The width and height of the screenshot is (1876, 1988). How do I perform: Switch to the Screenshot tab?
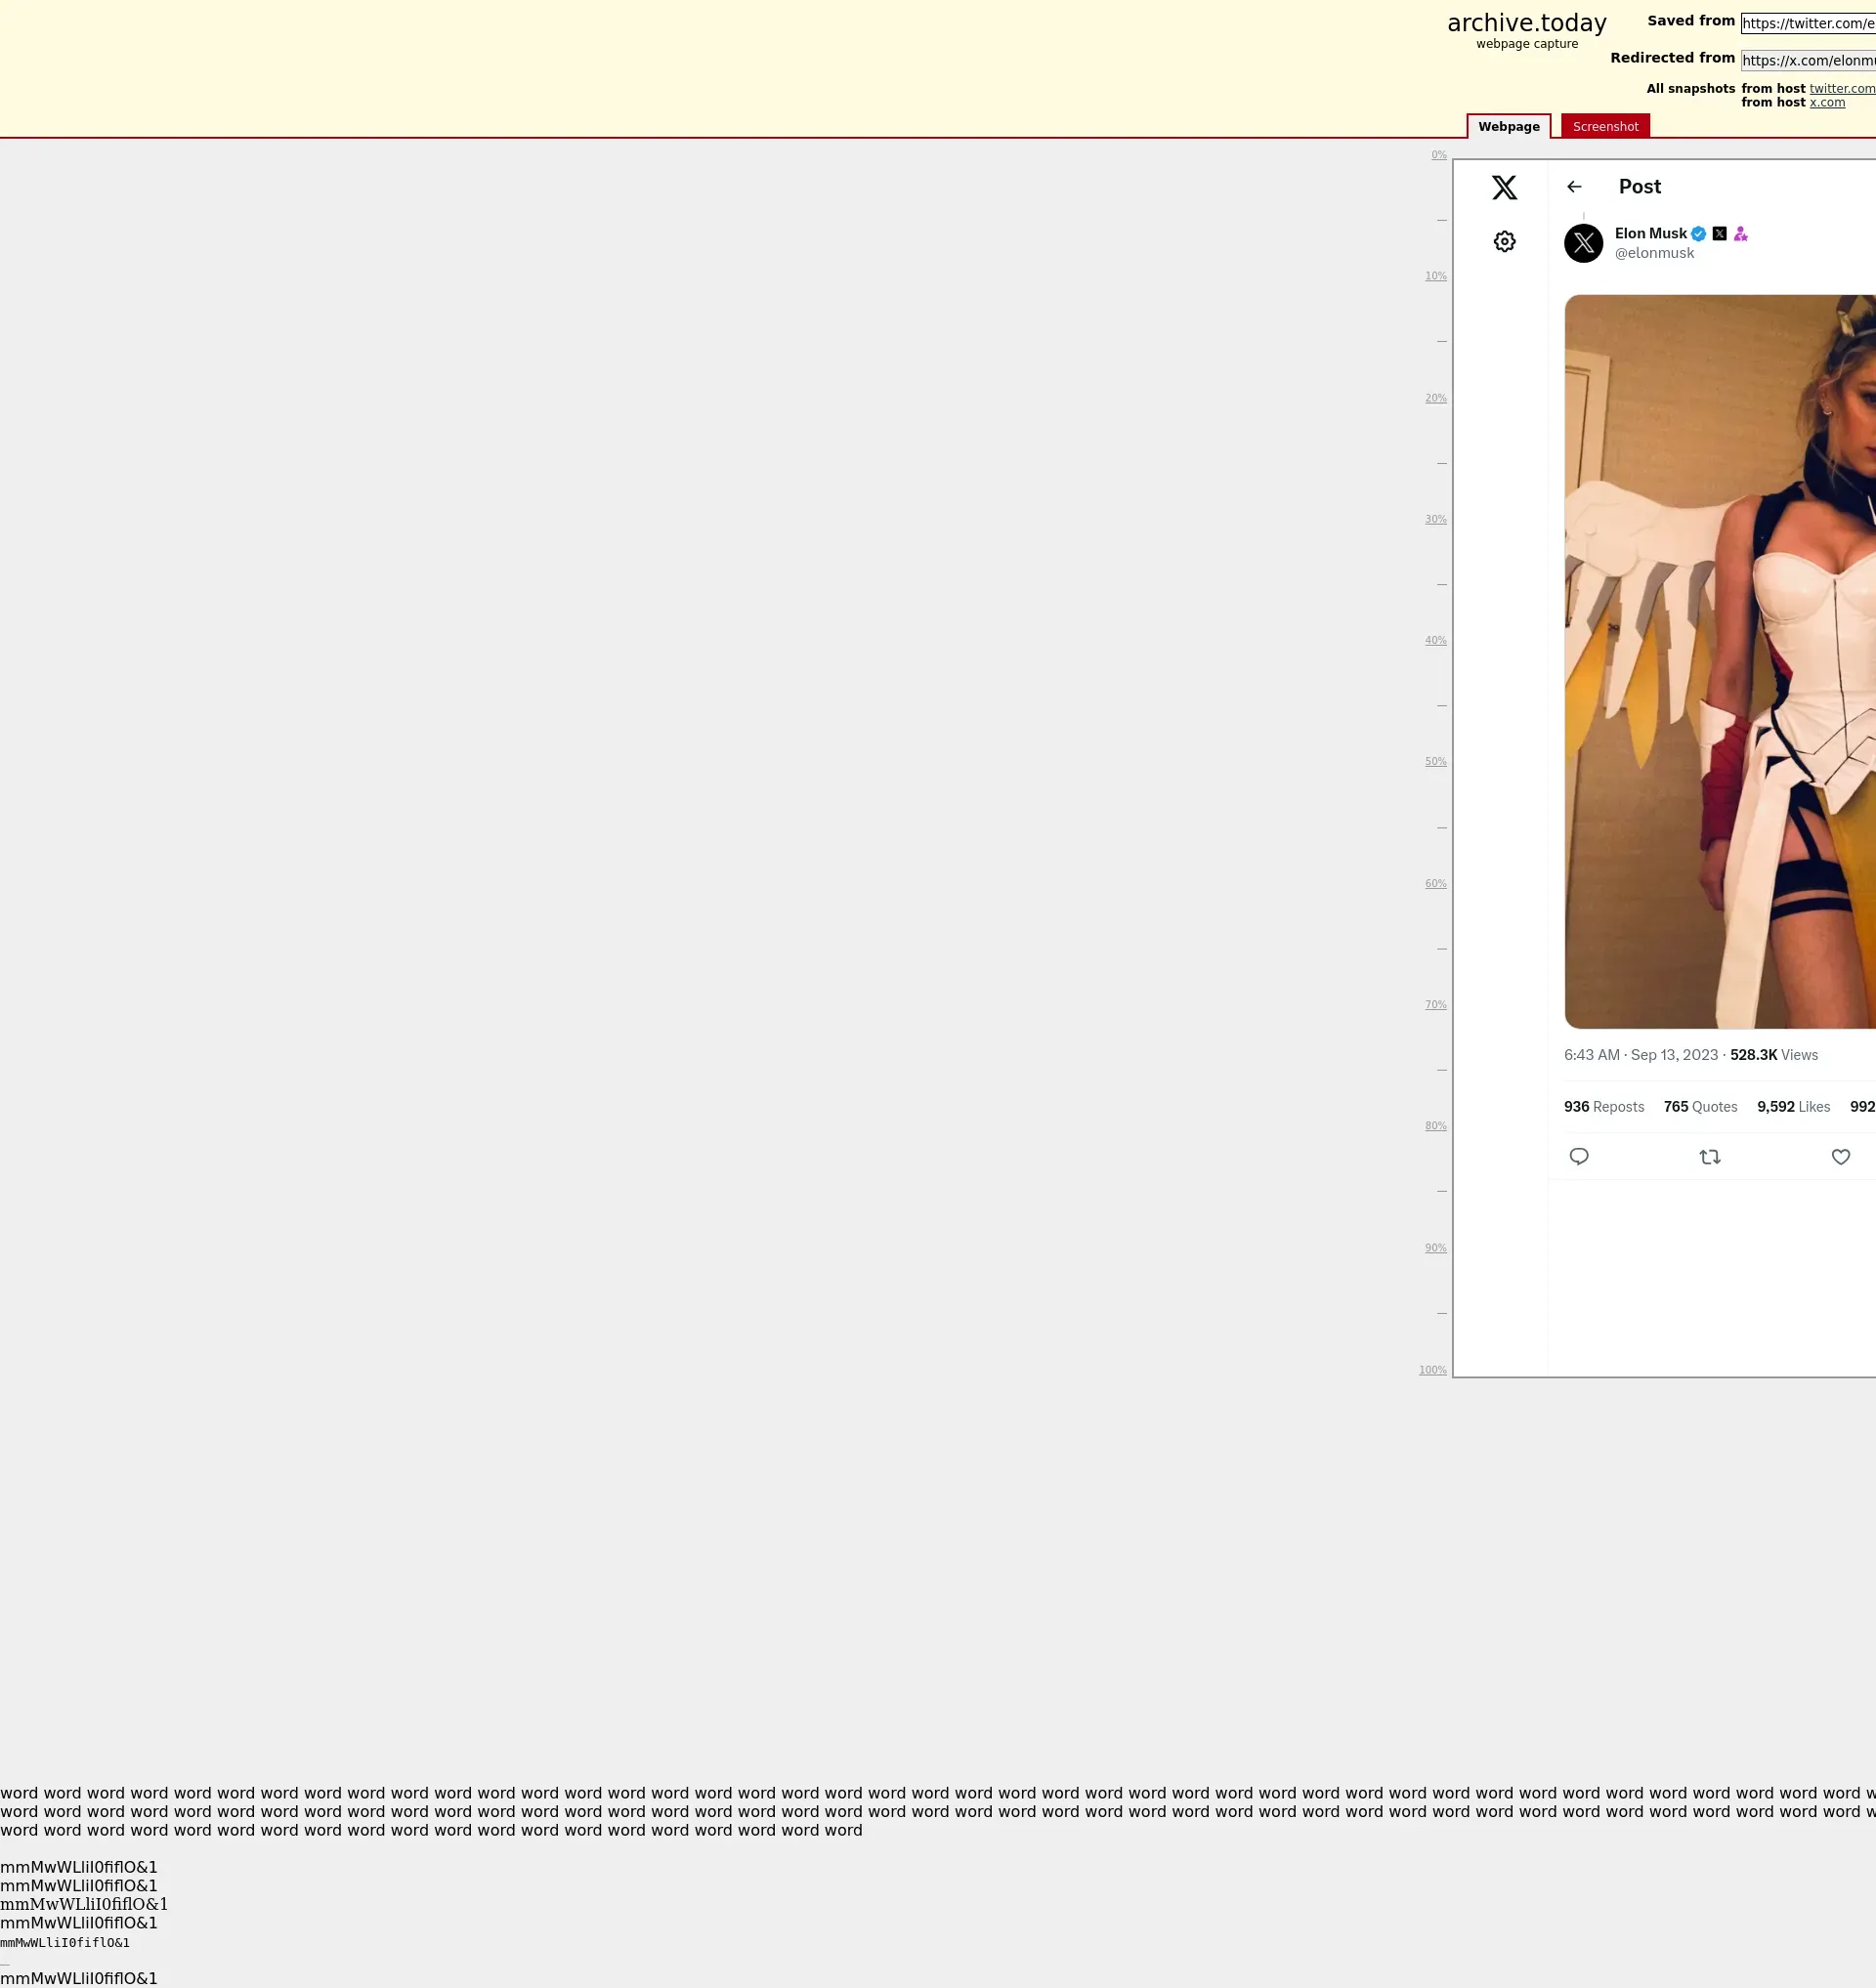(x=1605, y=127)
